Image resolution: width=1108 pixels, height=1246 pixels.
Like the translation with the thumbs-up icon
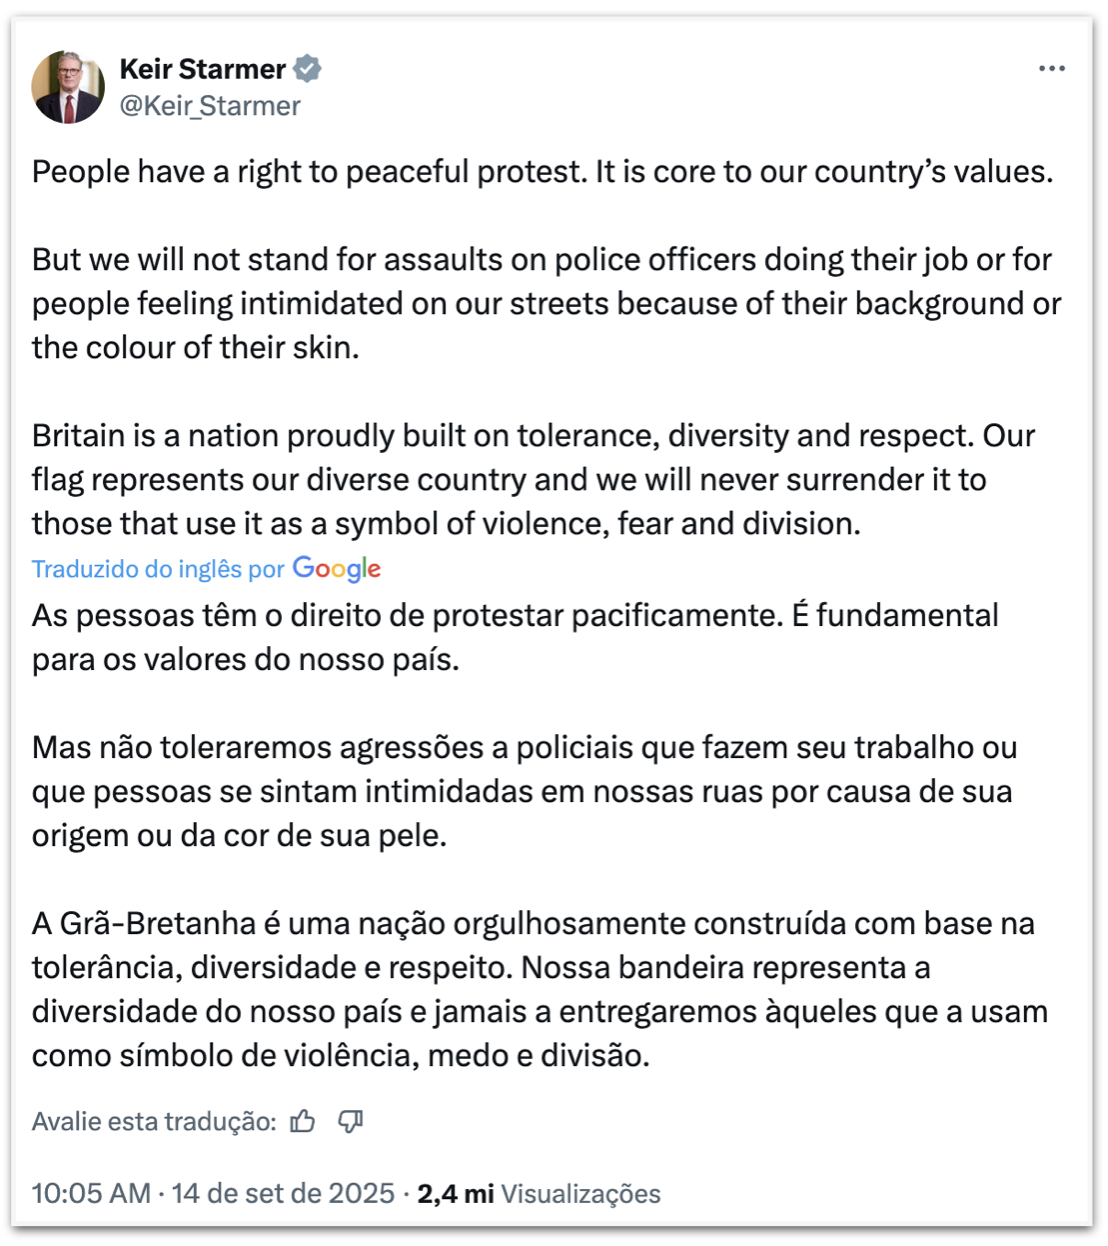point(303,1121)
